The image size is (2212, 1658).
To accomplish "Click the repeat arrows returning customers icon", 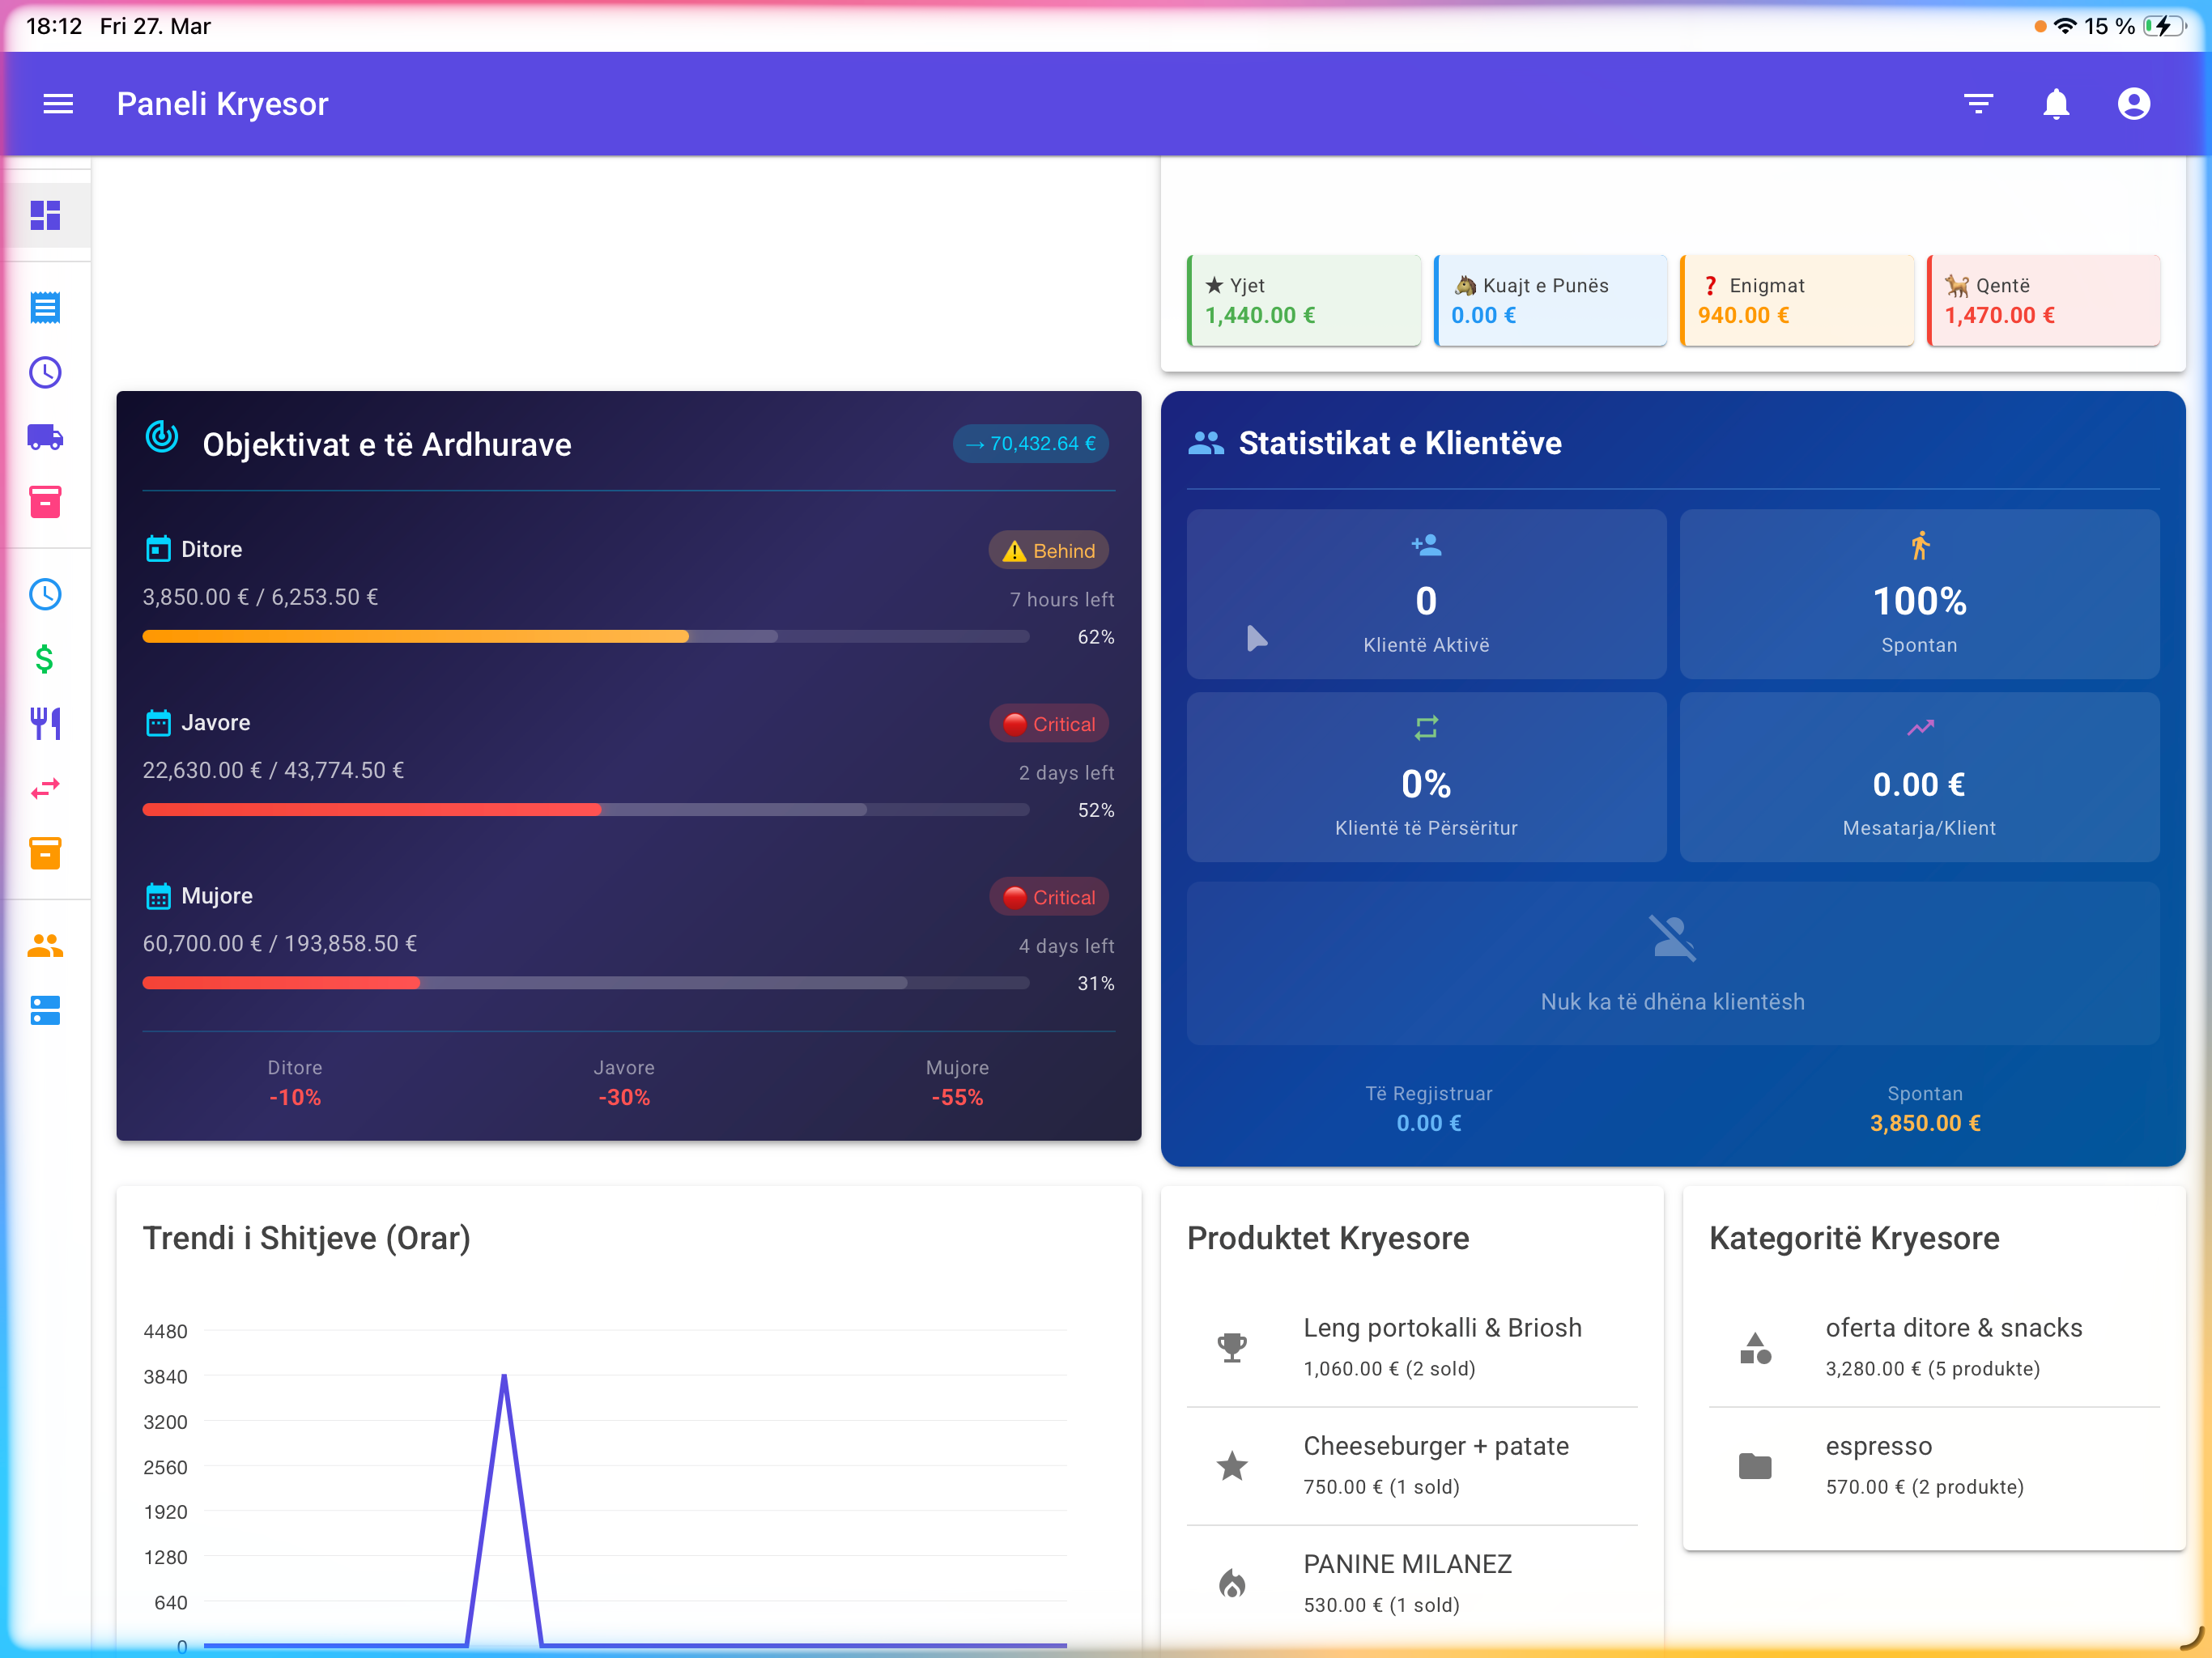I will point(1426,728).
